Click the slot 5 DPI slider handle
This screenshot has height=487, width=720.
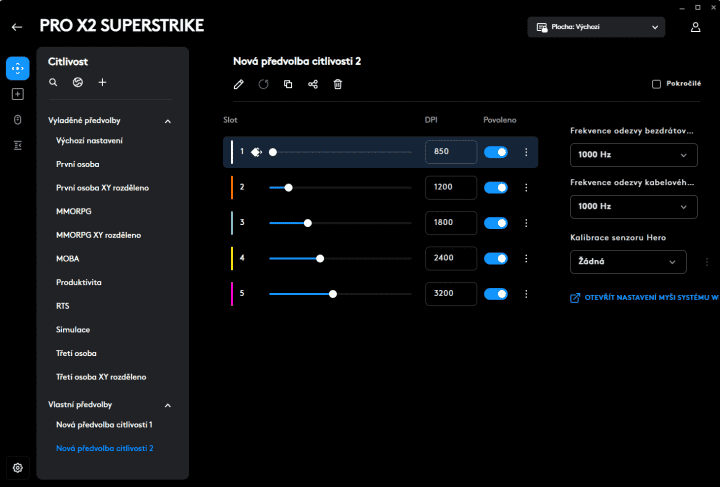pos(333,294)
